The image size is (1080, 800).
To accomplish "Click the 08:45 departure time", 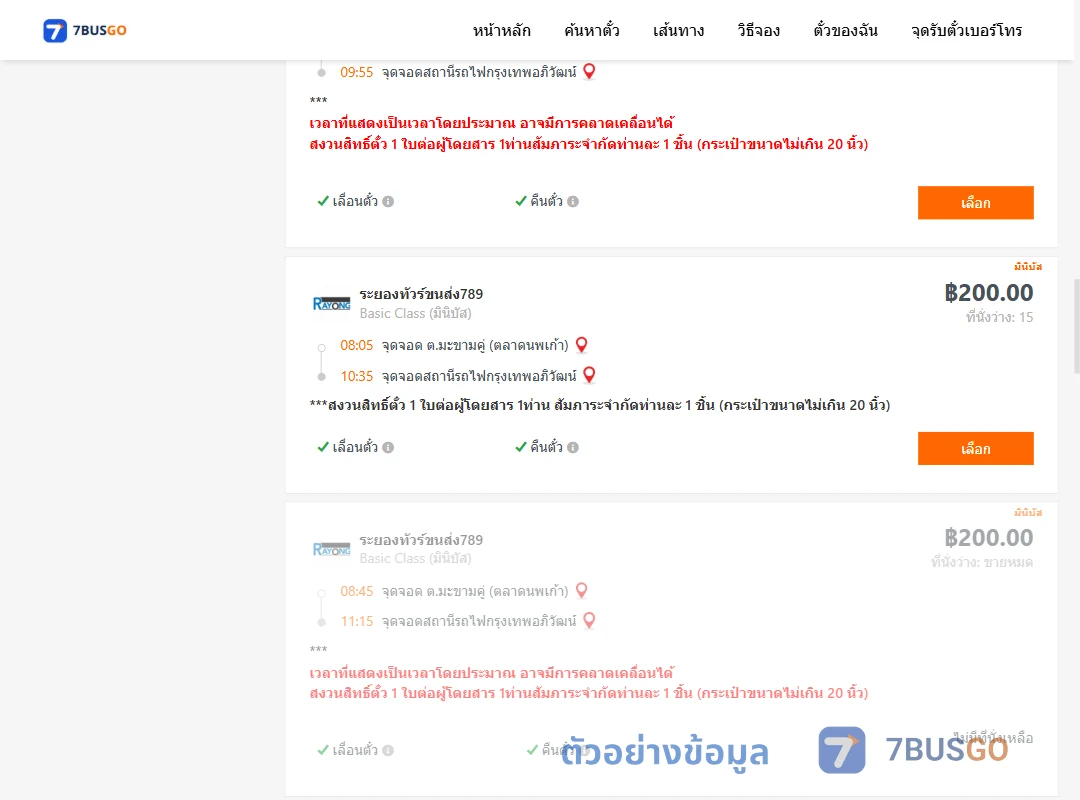I will (356, 591).
